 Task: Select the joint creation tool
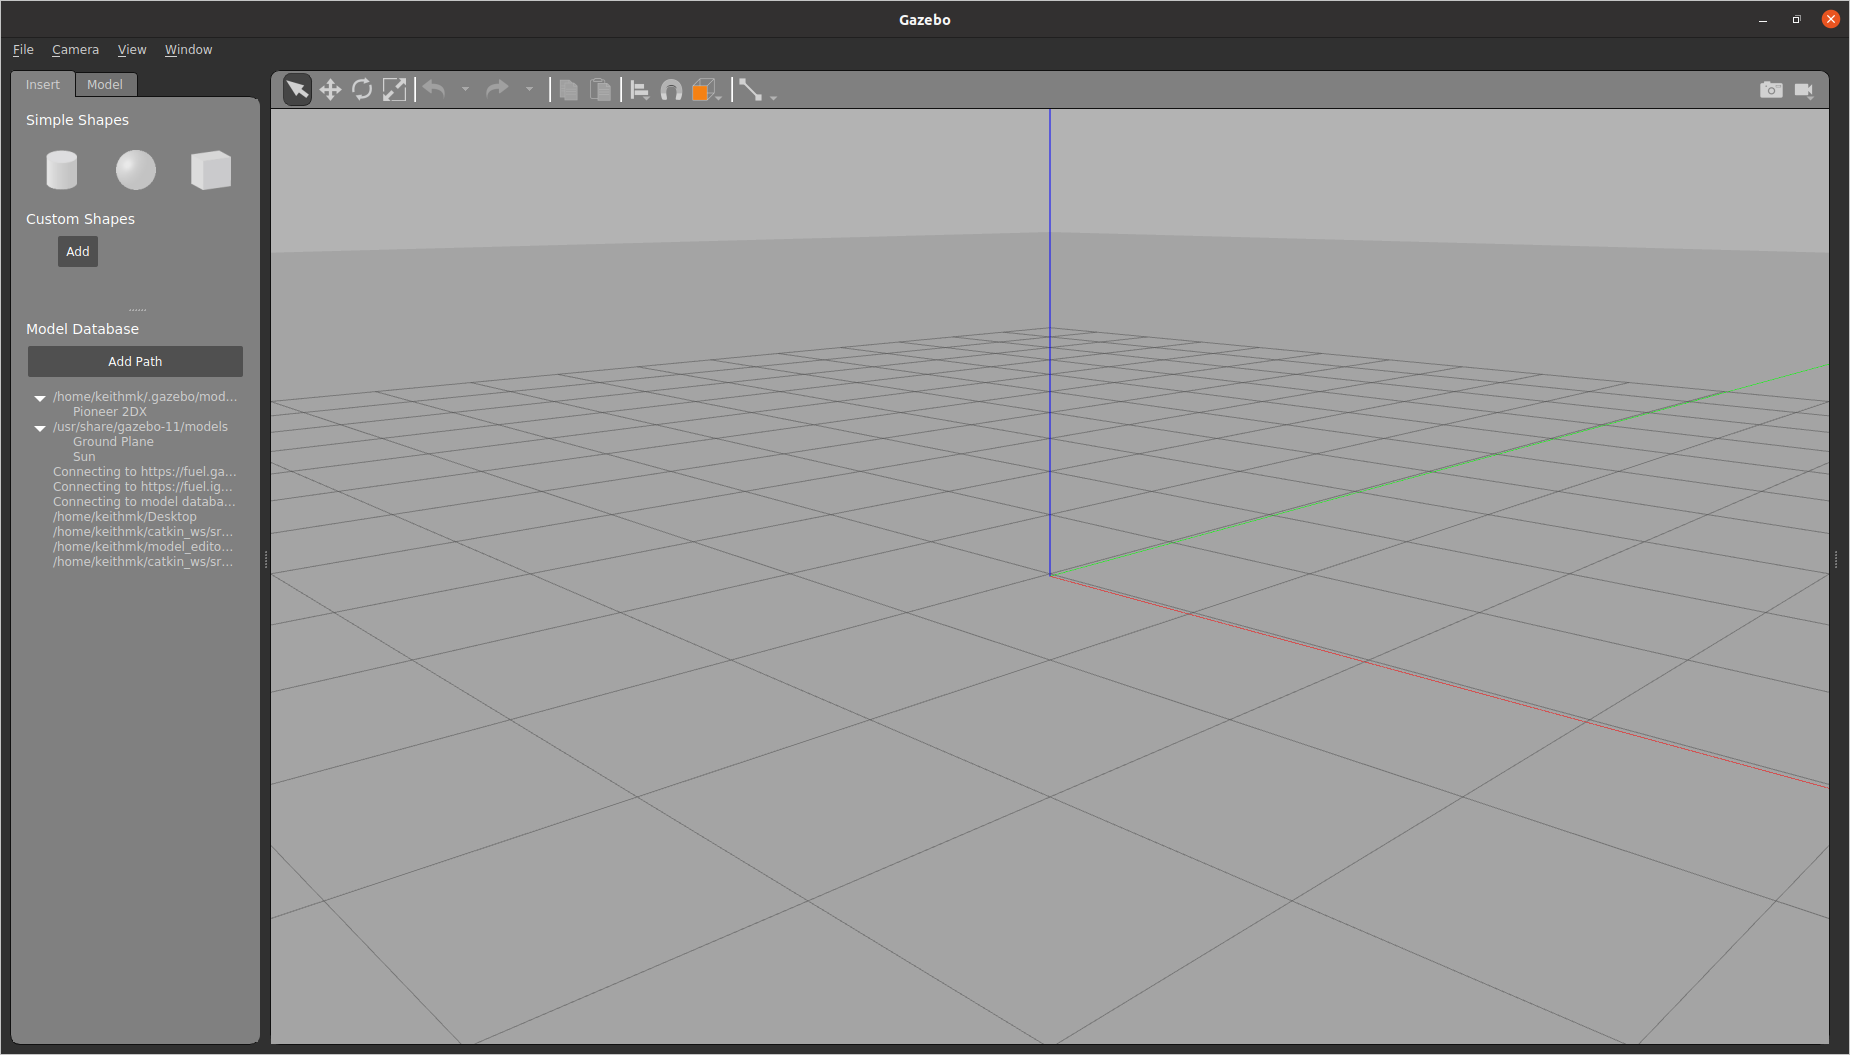tap(750, 90)
